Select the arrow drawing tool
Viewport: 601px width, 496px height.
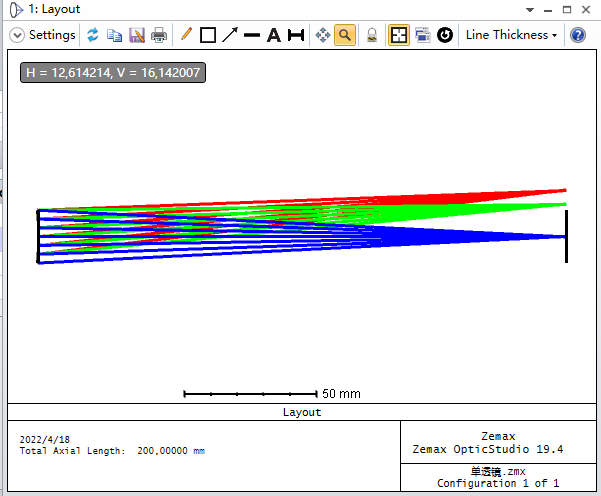(230, 35)
